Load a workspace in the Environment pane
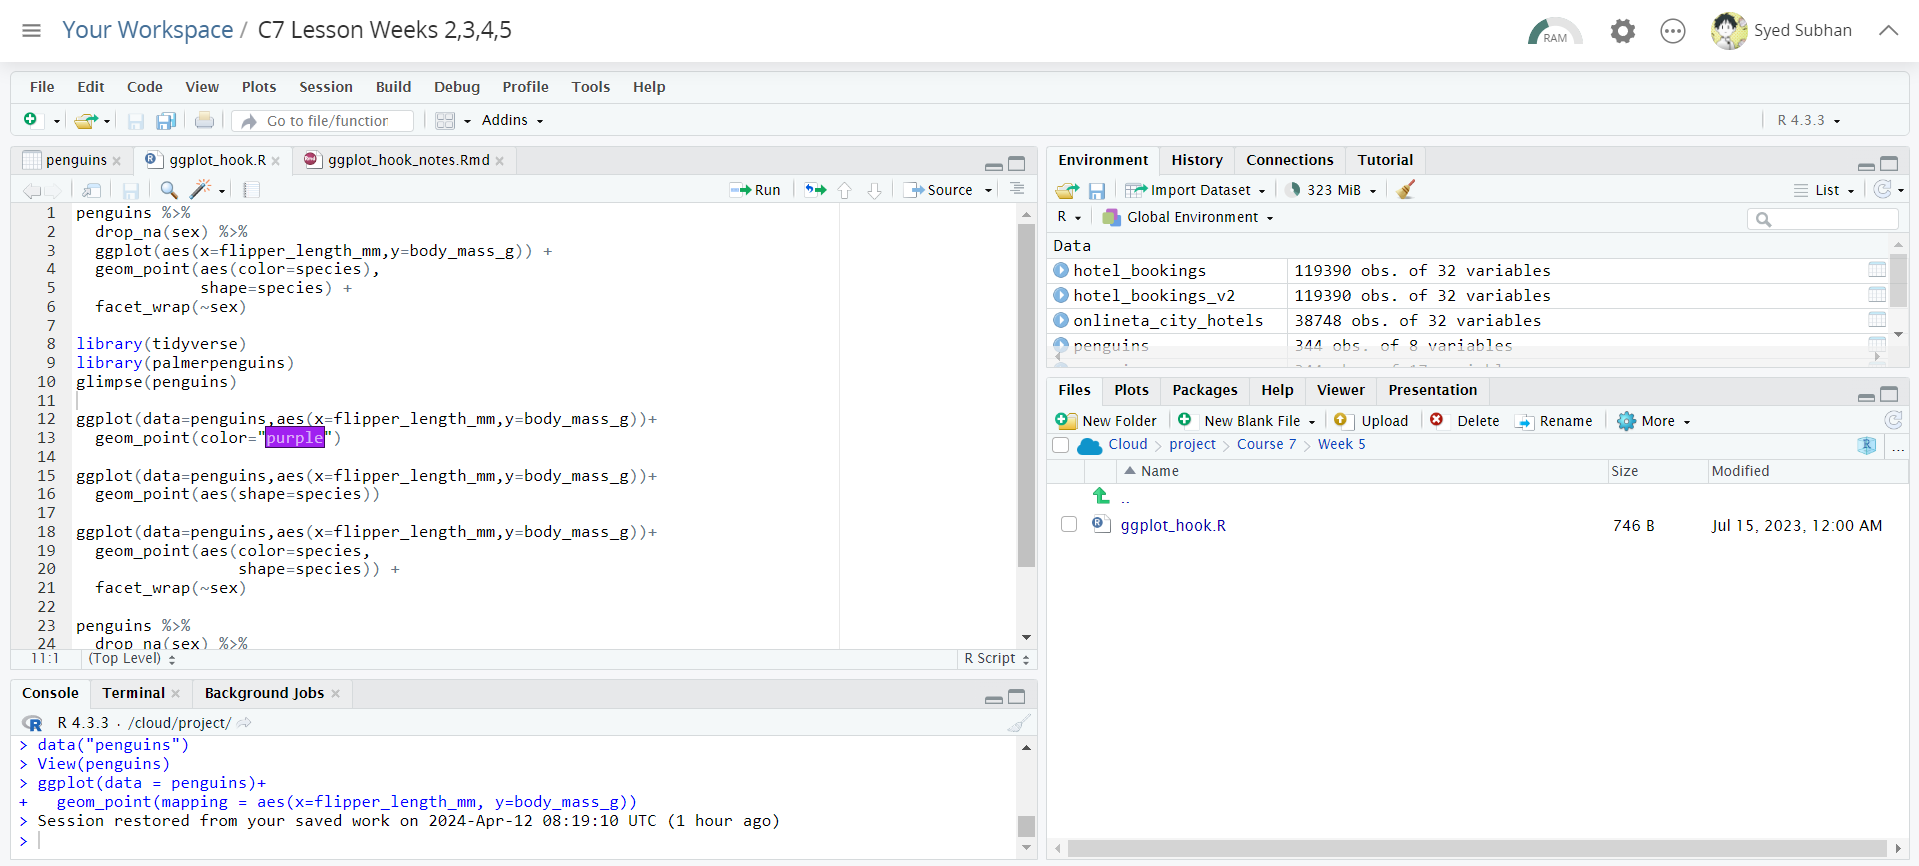This screenshot has height=866, width=1919. 1067,190
